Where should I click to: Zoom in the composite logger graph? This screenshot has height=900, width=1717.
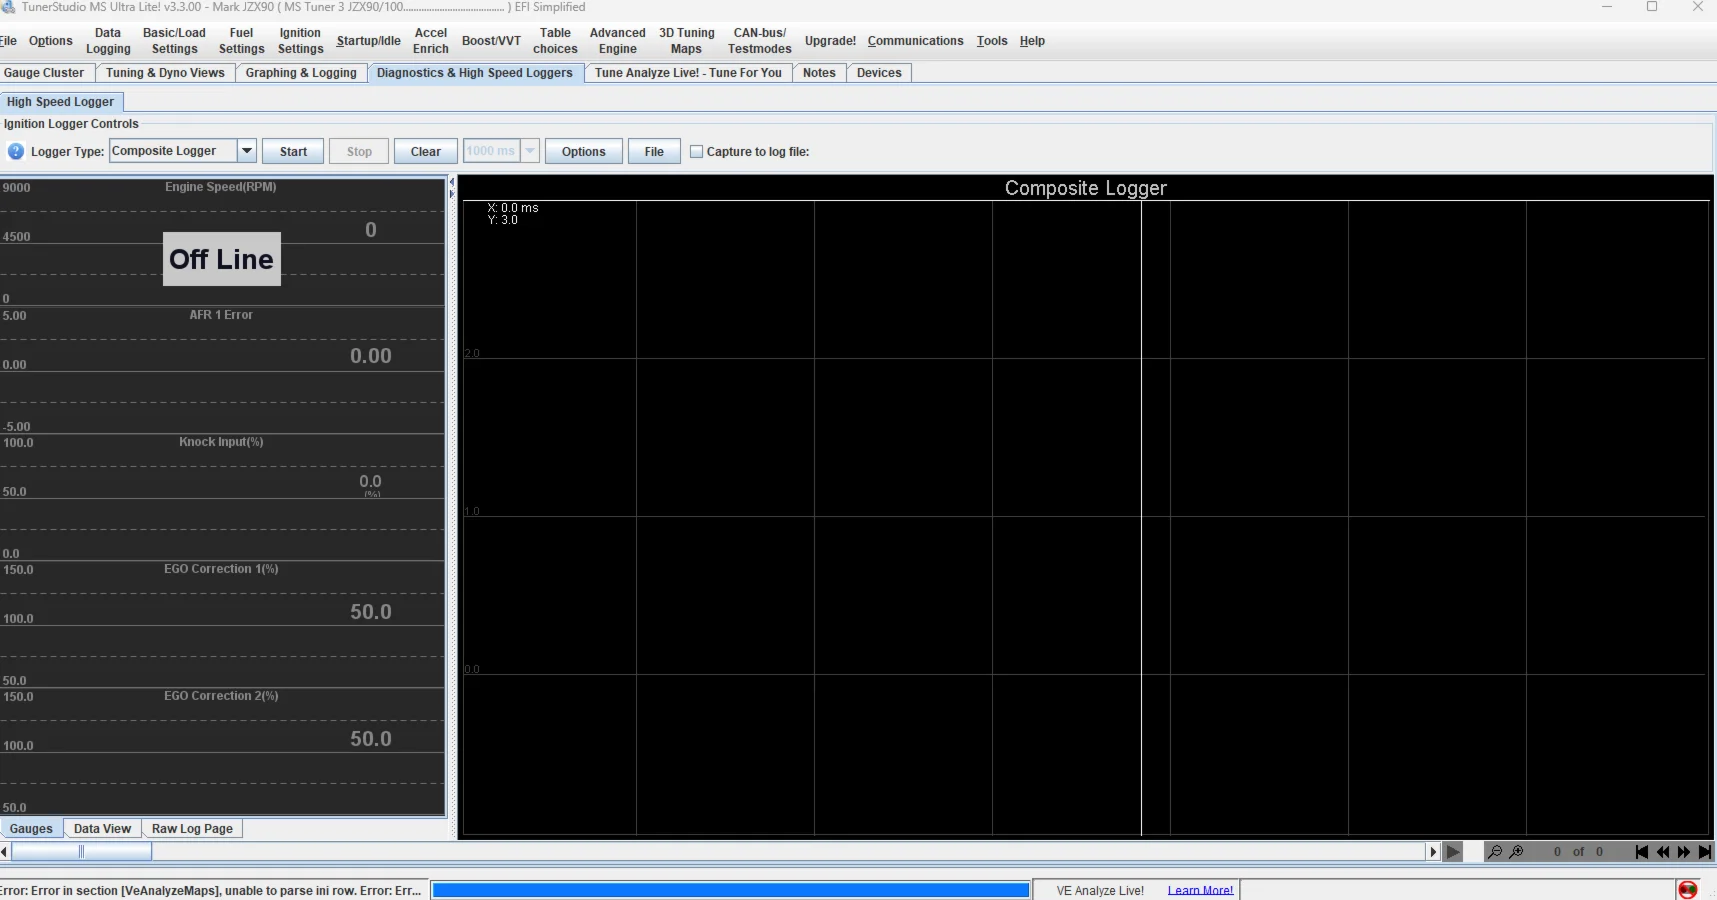(1516, 852)
